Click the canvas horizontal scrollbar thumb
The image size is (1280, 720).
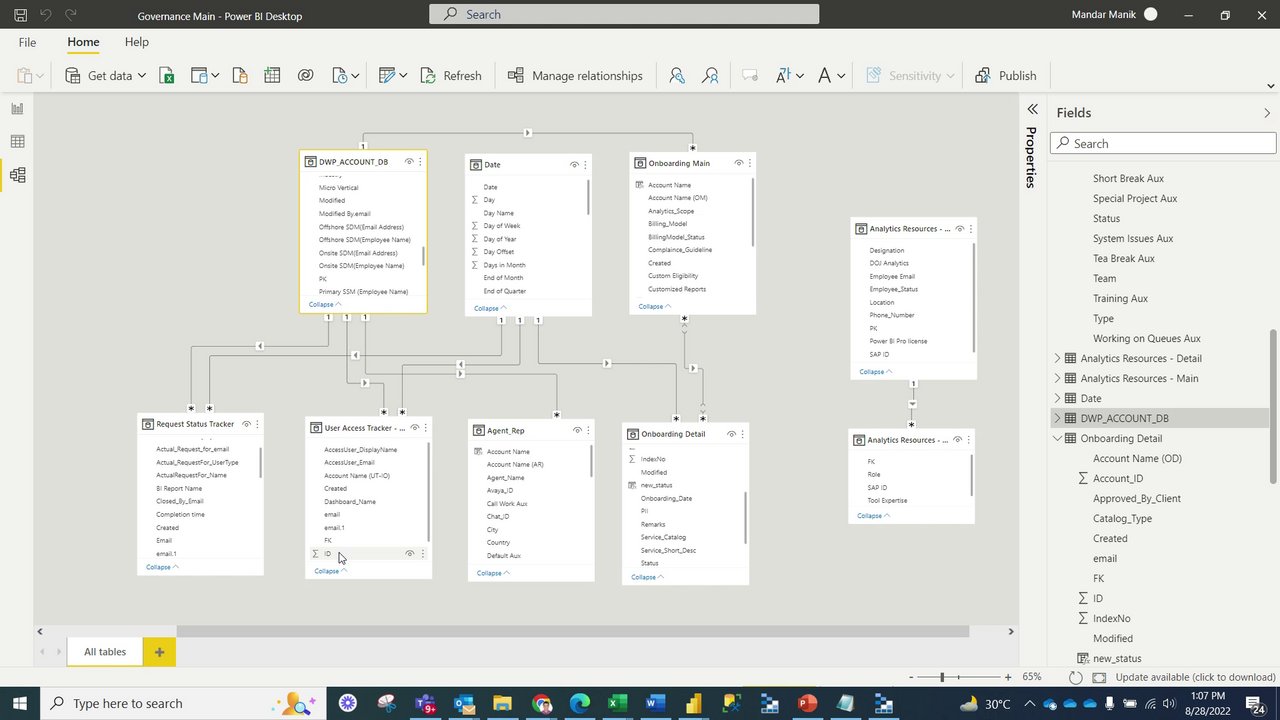[x=573, y=631]
